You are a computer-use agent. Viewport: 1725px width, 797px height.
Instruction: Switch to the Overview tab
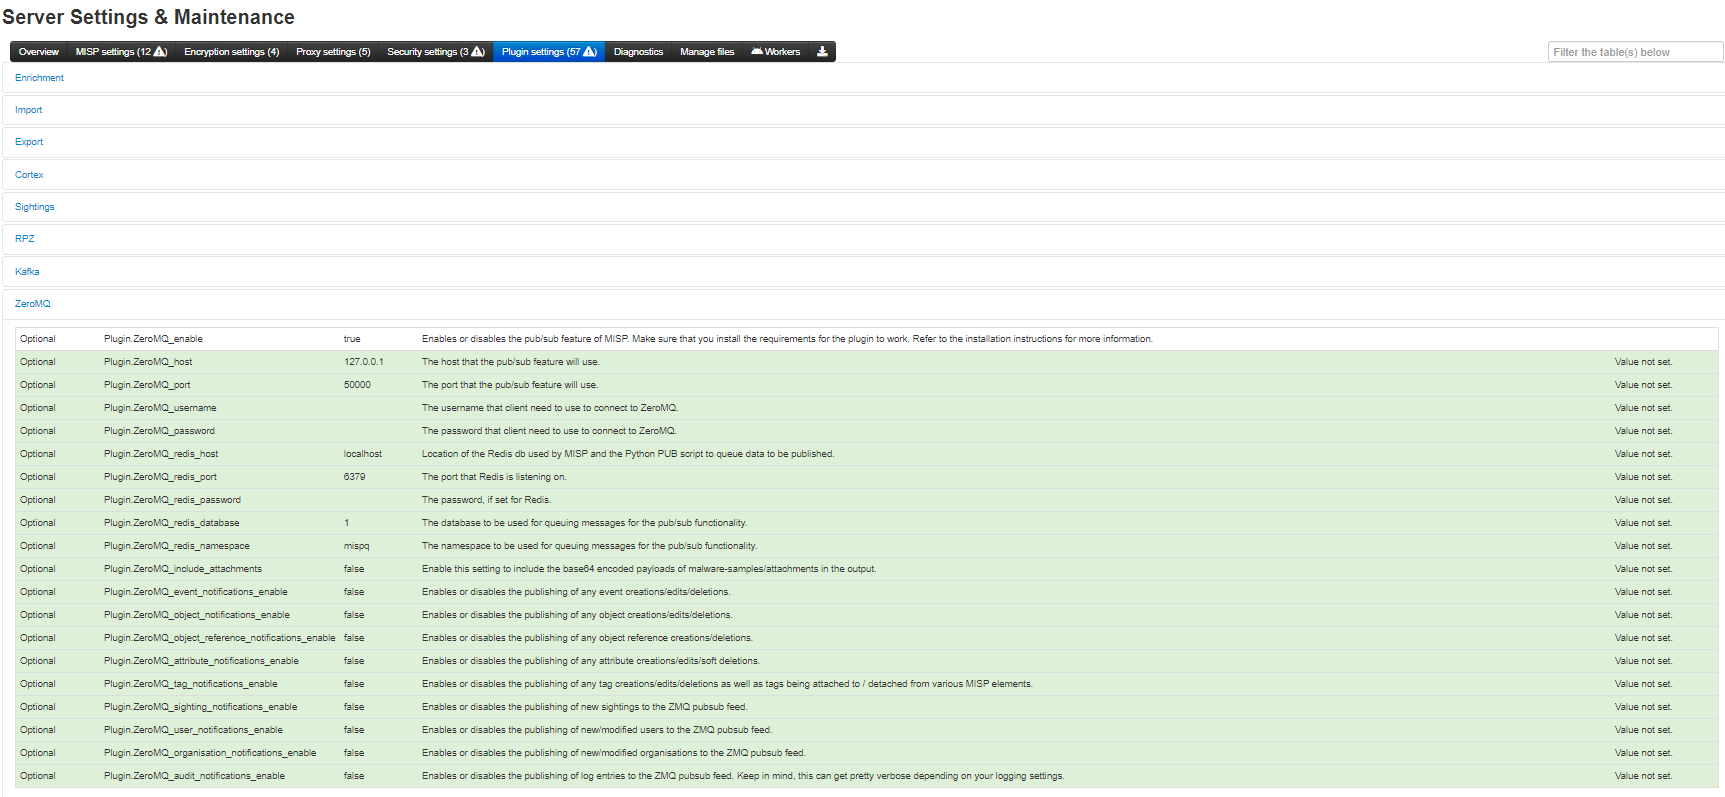point(39,52)
